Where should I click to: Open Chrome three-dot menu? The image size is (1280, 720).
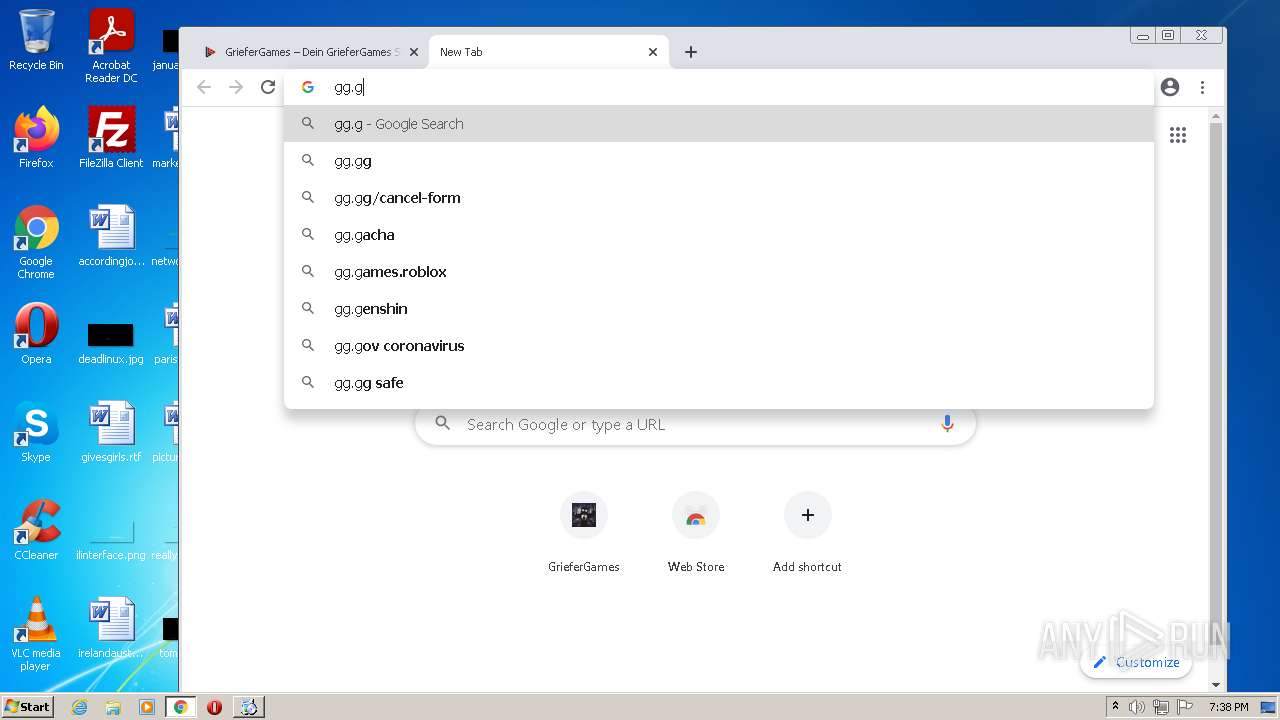1202,87
